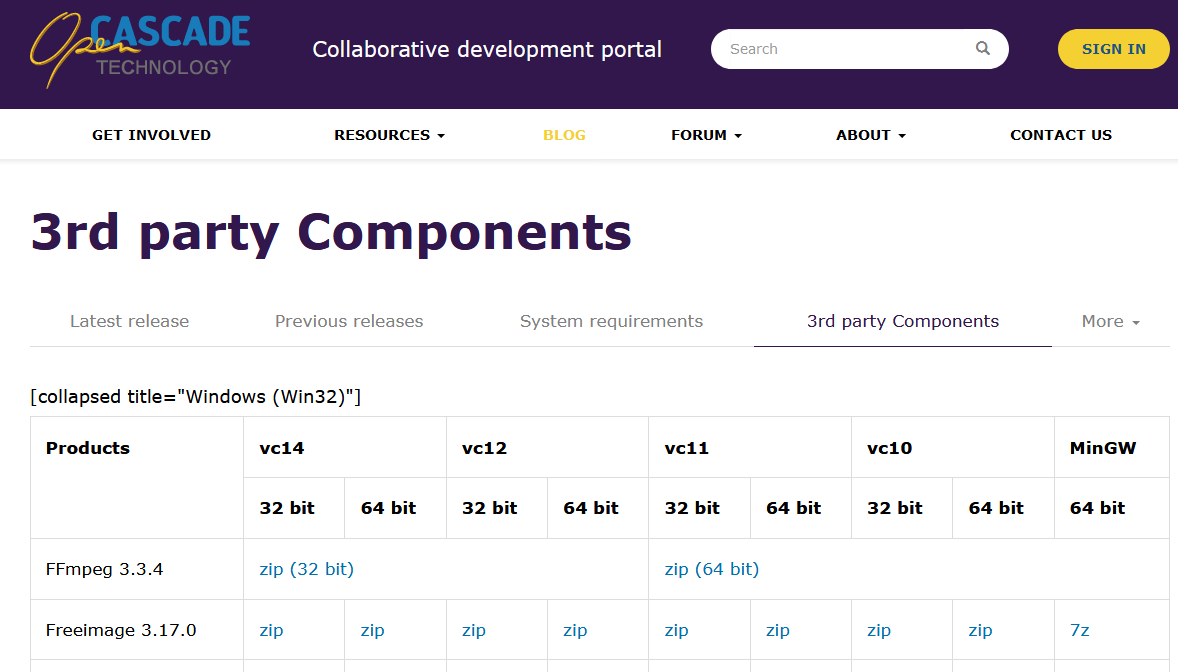Expand the FORUM dropdown menu

(706, 135)
